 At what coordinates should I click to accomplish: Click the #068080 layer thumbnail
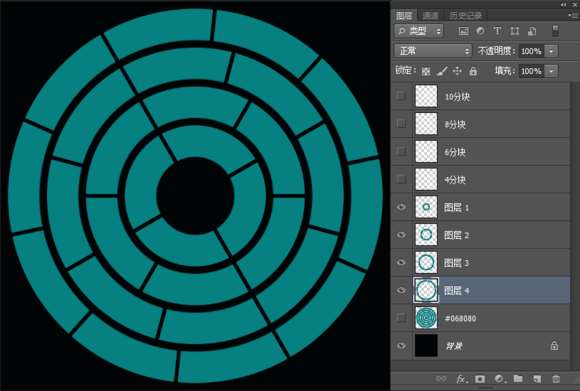(426, 318)
